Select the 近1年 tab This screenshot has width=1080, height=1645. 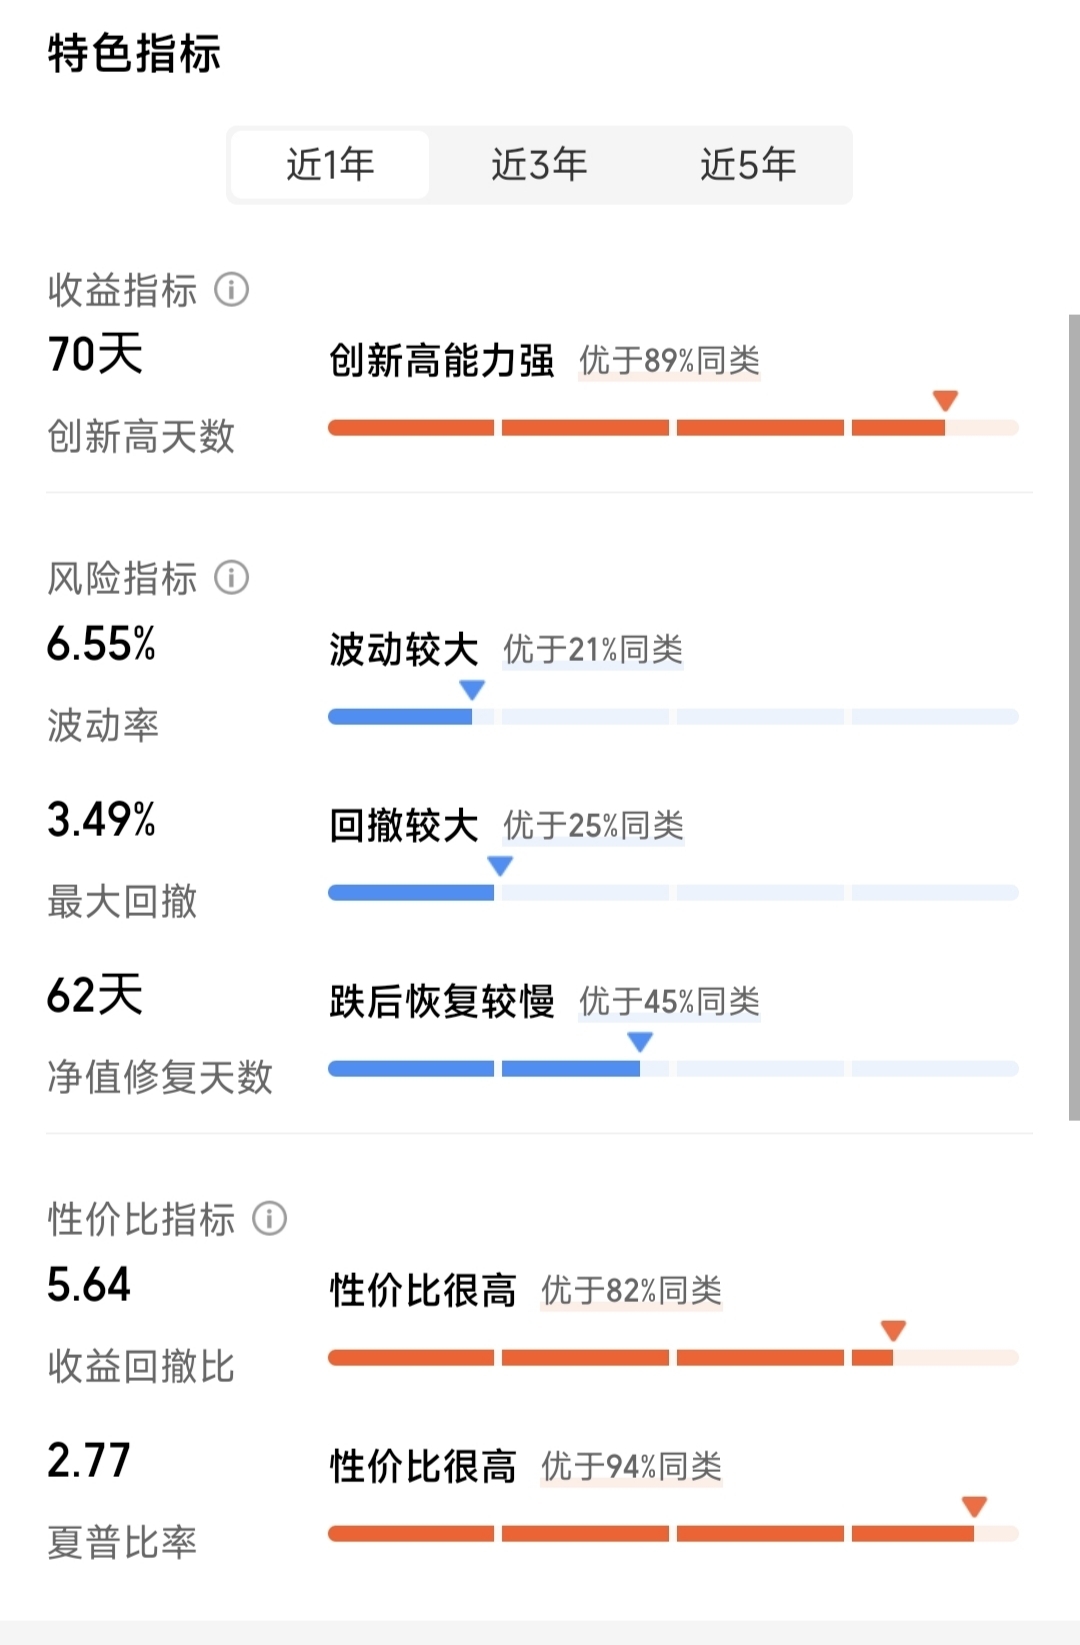point(330,164)
